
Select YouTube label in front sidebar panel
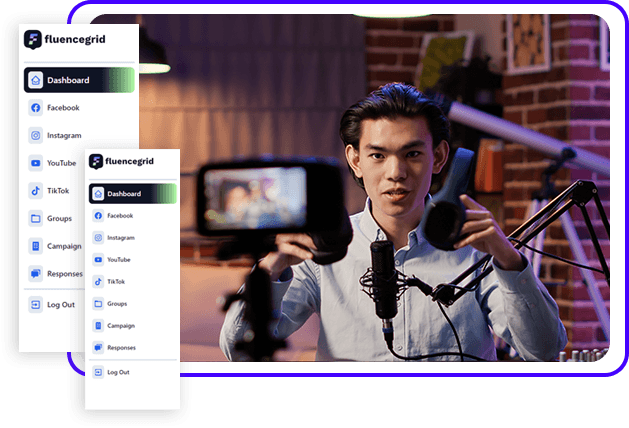pyautogui.click(x=119, y=260)
